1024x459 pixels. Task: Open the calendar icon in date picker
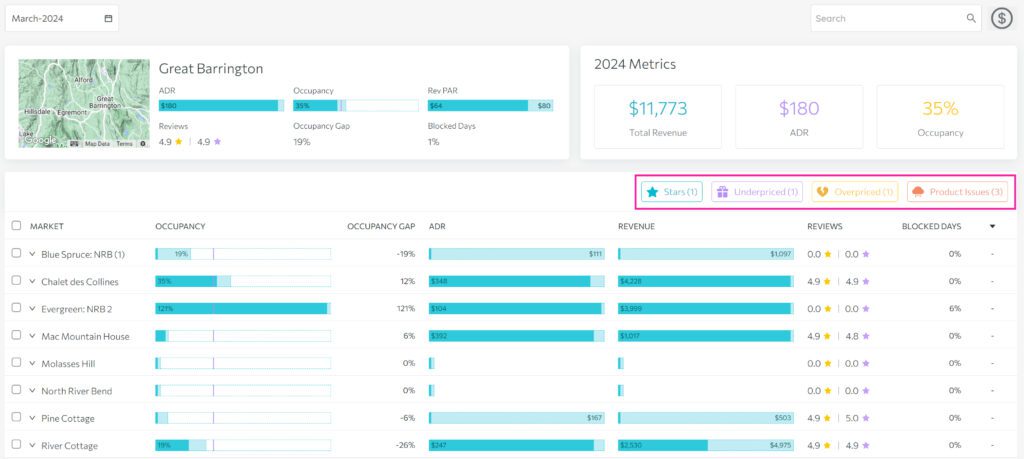coord(108,18)
